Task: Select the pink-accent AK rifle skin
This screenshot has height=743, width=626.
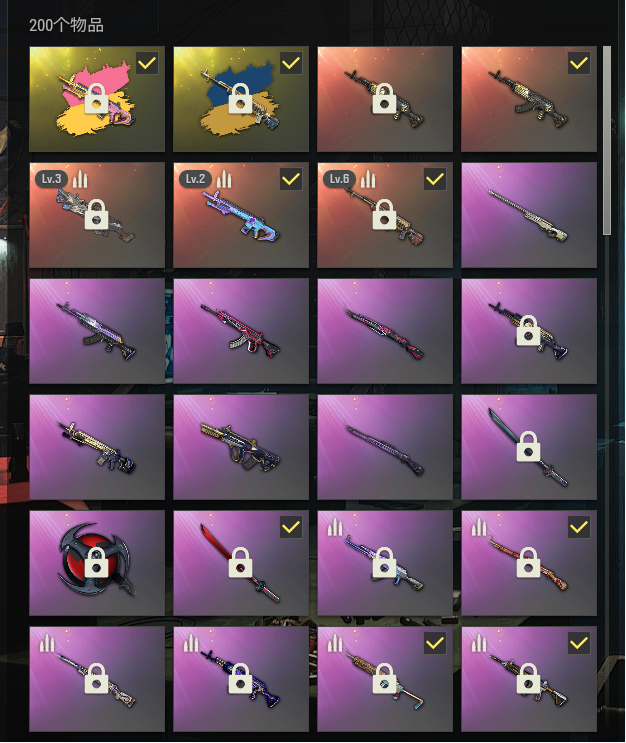Action: tap(241, 331)
